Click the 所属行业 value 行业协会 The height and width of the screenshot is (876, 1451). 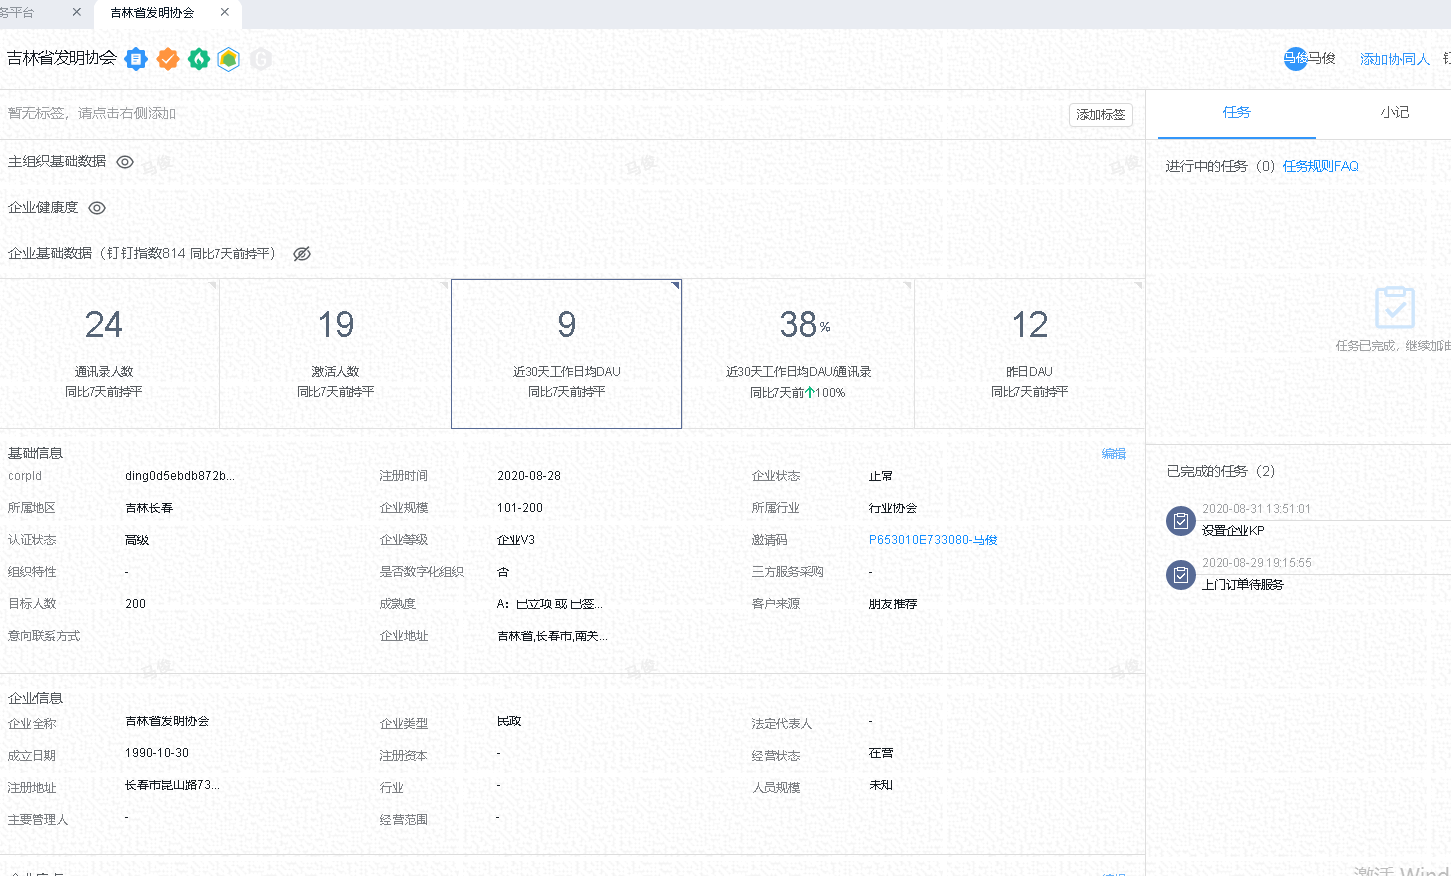[893, 508]
